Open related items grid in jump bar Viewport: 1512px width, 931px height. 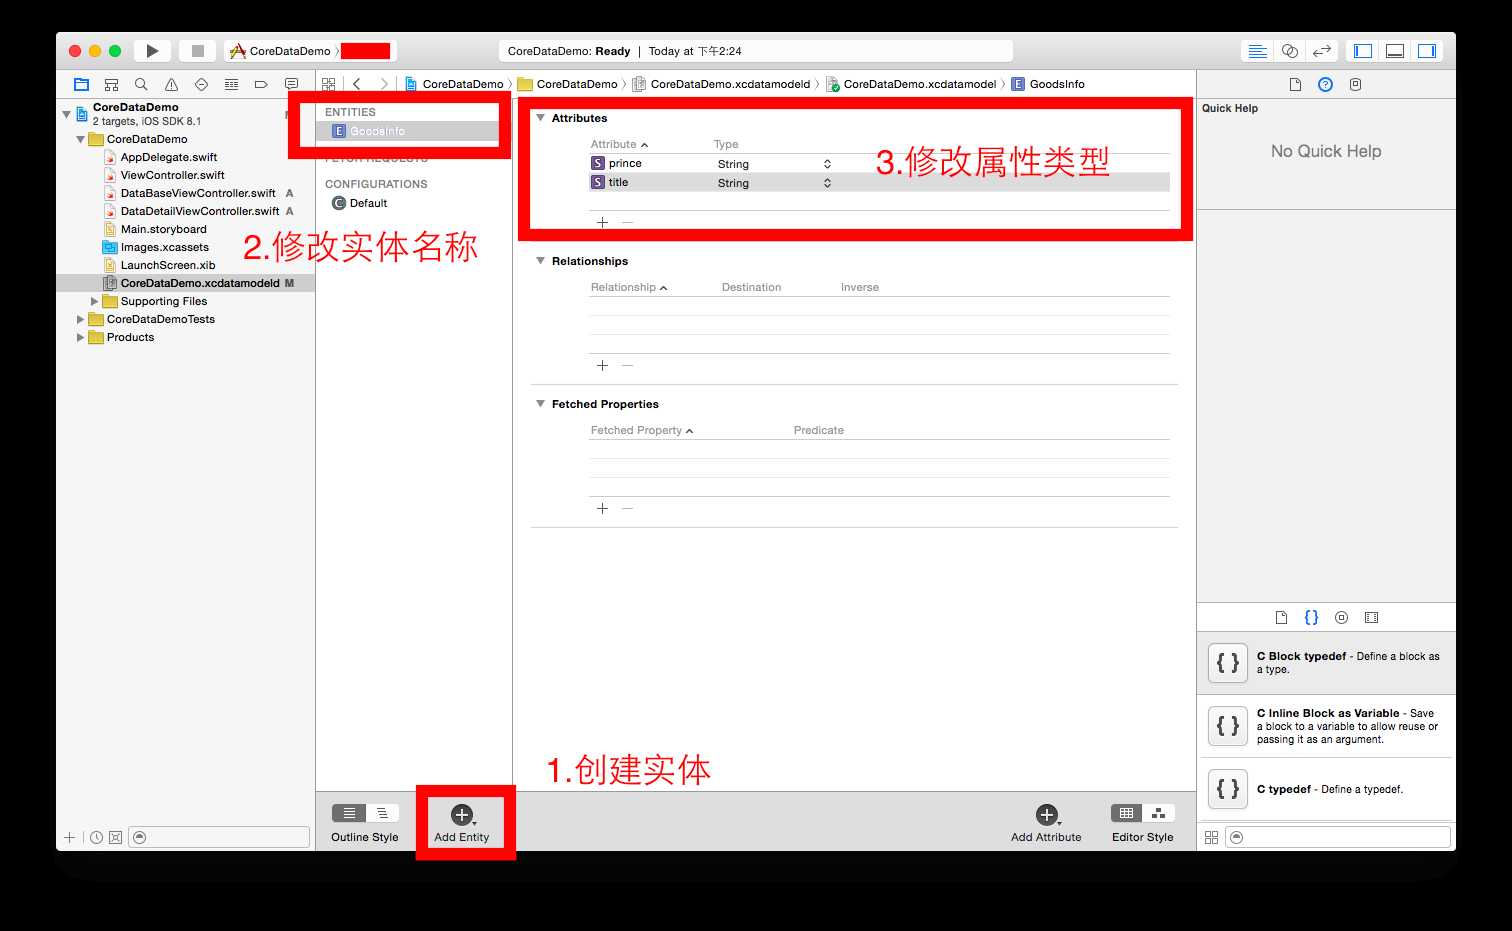tap(328, 84)
